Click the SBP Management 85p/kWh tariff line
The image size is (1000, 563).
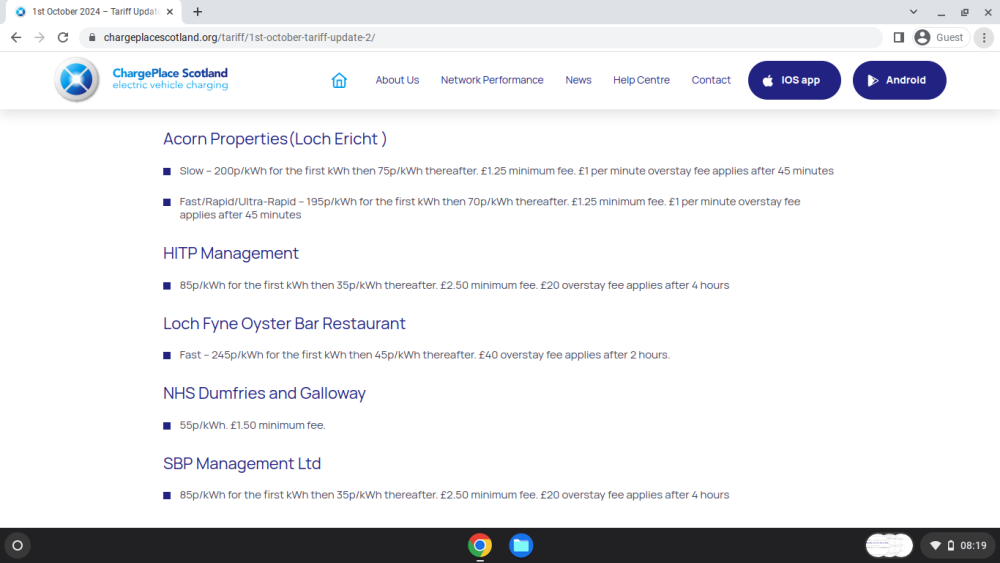click(x=454, y=495)
